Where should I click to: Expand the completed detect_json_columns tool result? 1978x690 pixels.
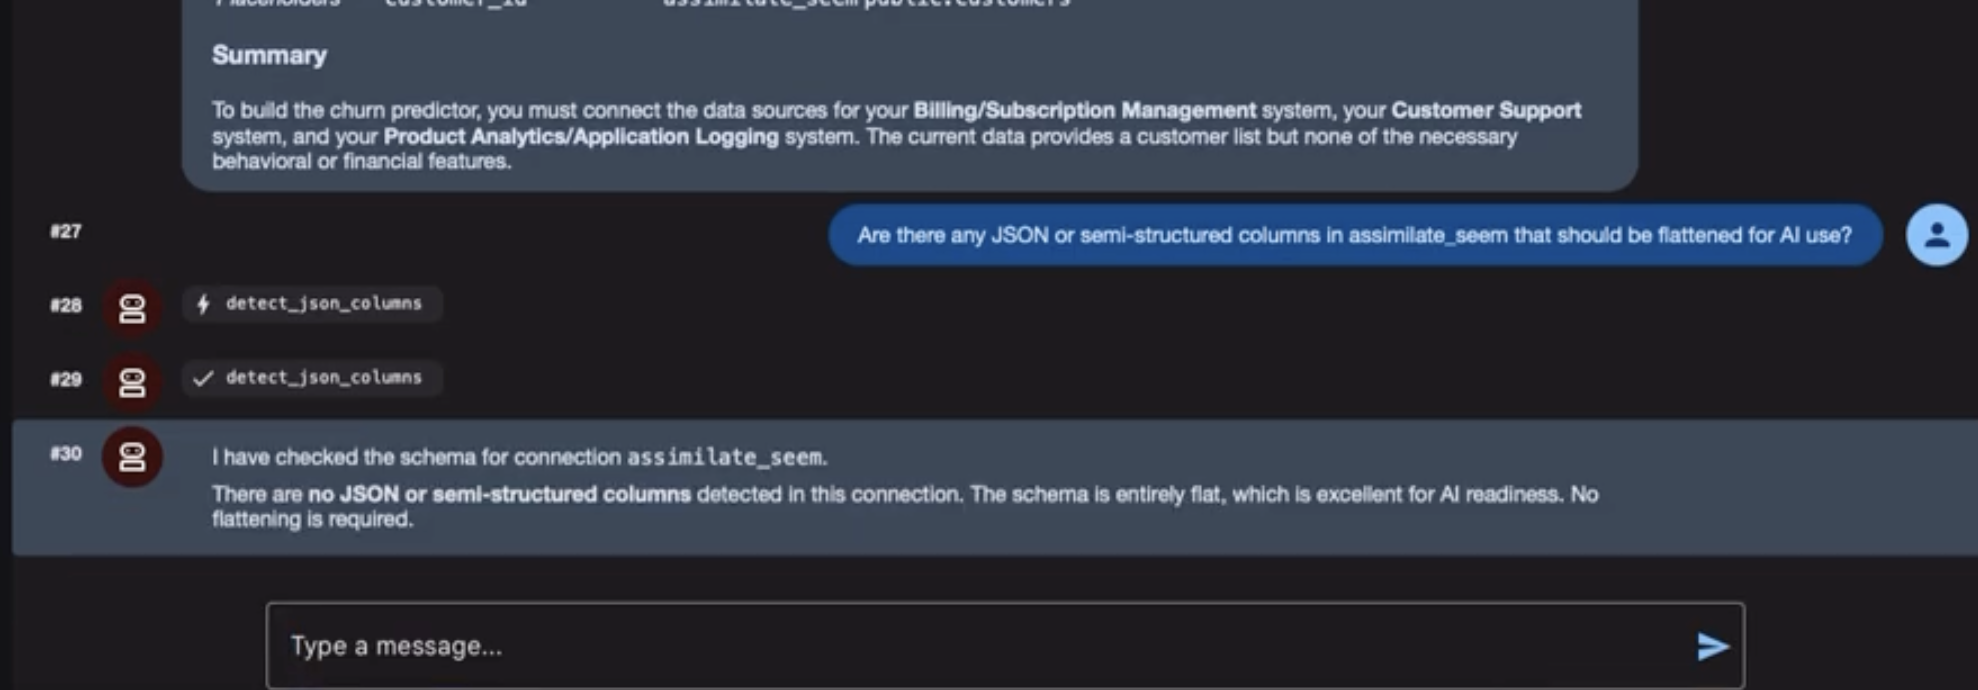312,378
